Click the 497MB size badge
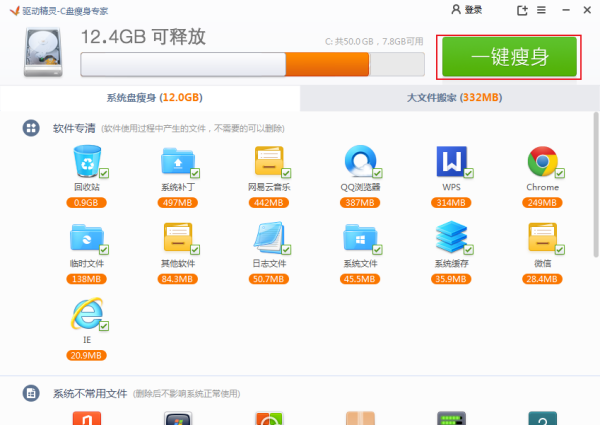This screenshot has height=425, width=600. 178,202
